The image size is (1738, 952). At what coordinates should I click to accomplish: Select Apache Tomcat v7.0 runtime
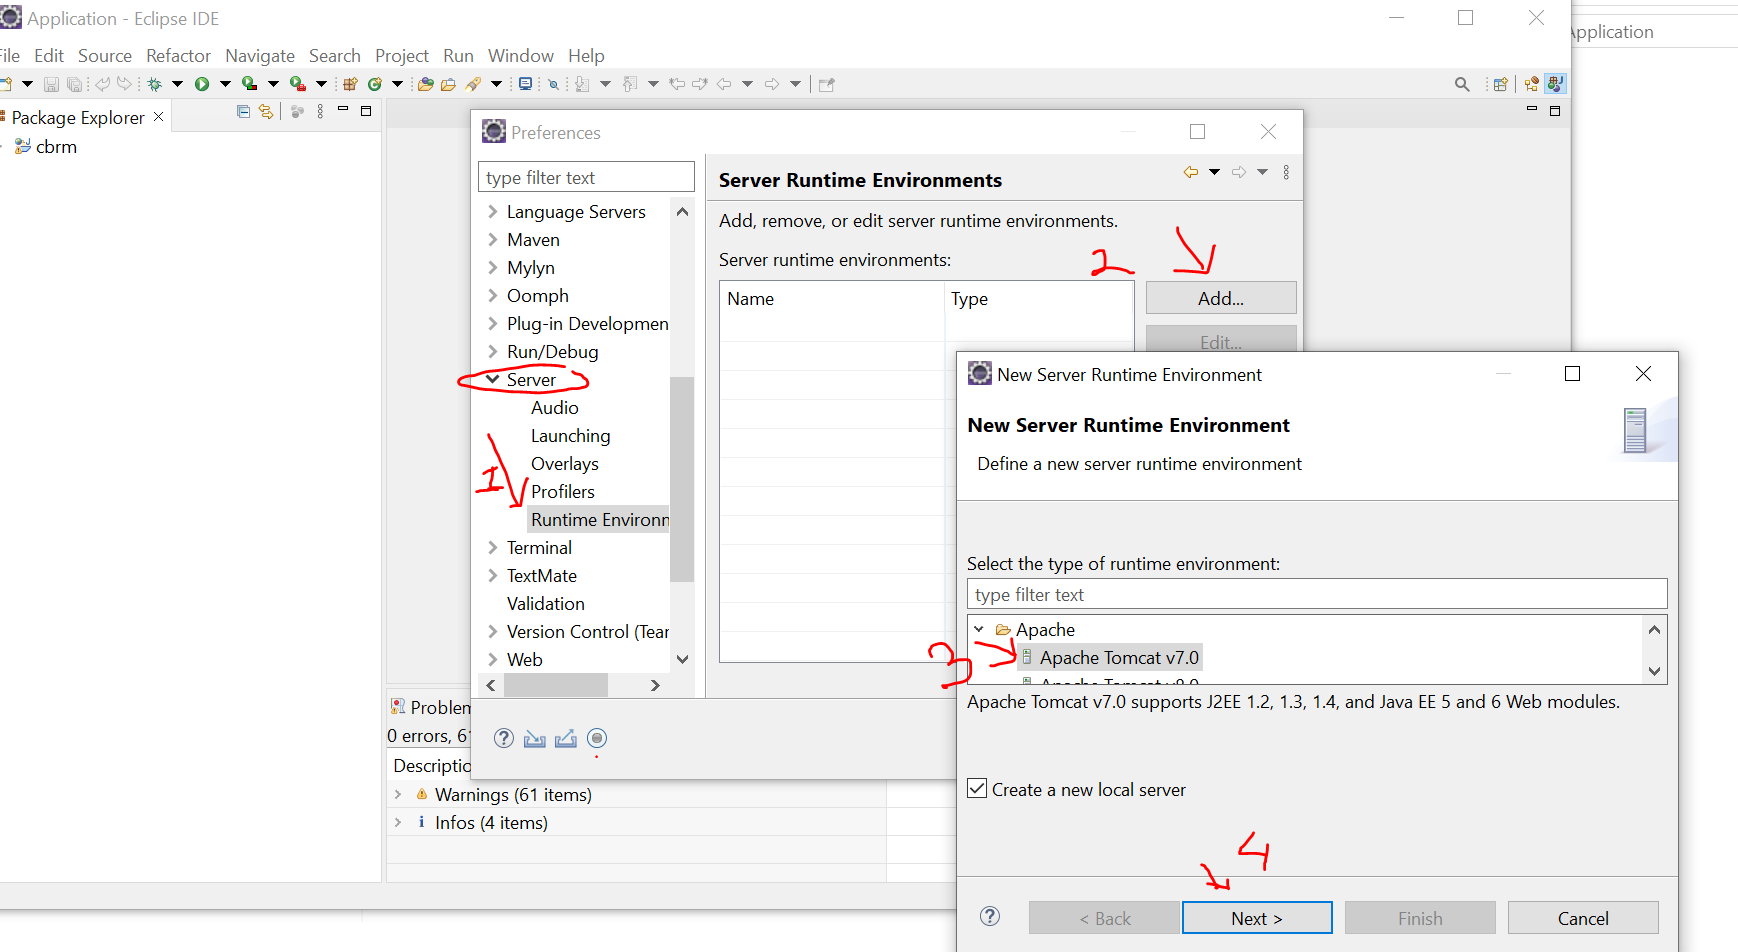[x=1118, y=657]
